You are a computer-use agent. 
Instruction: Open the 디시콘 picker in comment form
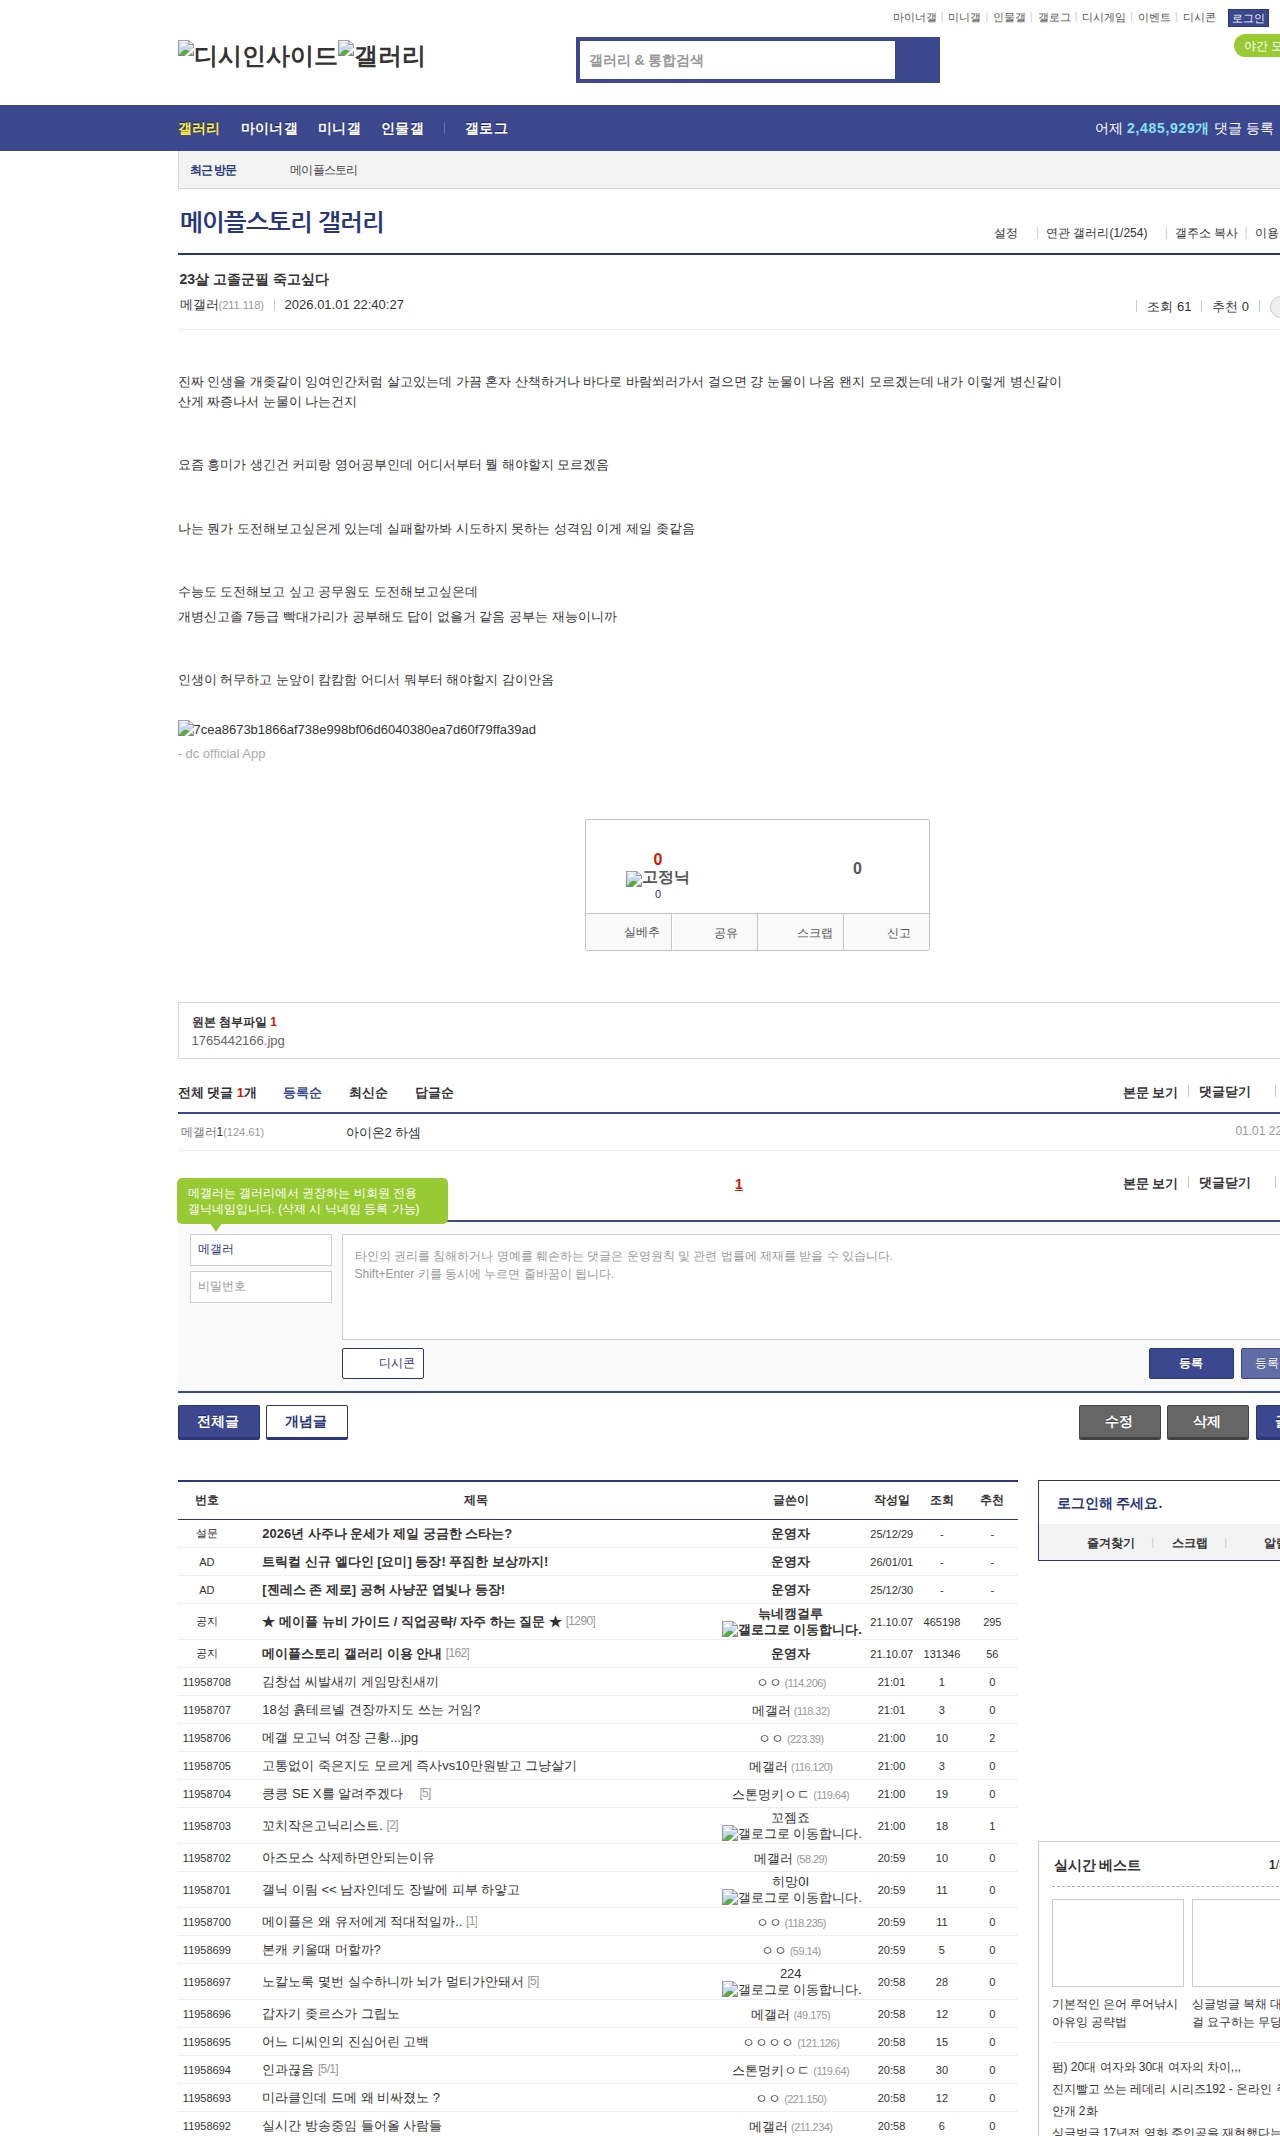[x=383, y=1364]
